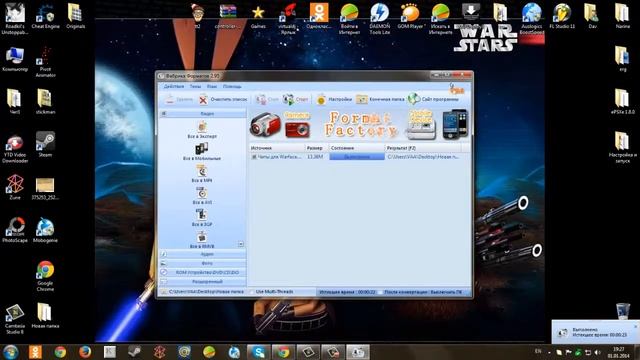This screenshot has height=360, width=640.
Task: Open the Помощь menu
Action: click(x=232, y=87)
